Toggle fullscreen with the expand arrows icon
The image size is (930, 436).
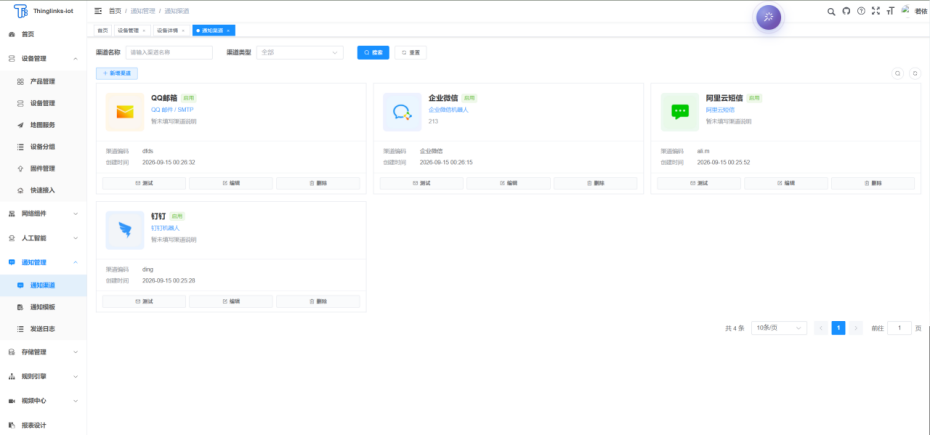[875, 11]
